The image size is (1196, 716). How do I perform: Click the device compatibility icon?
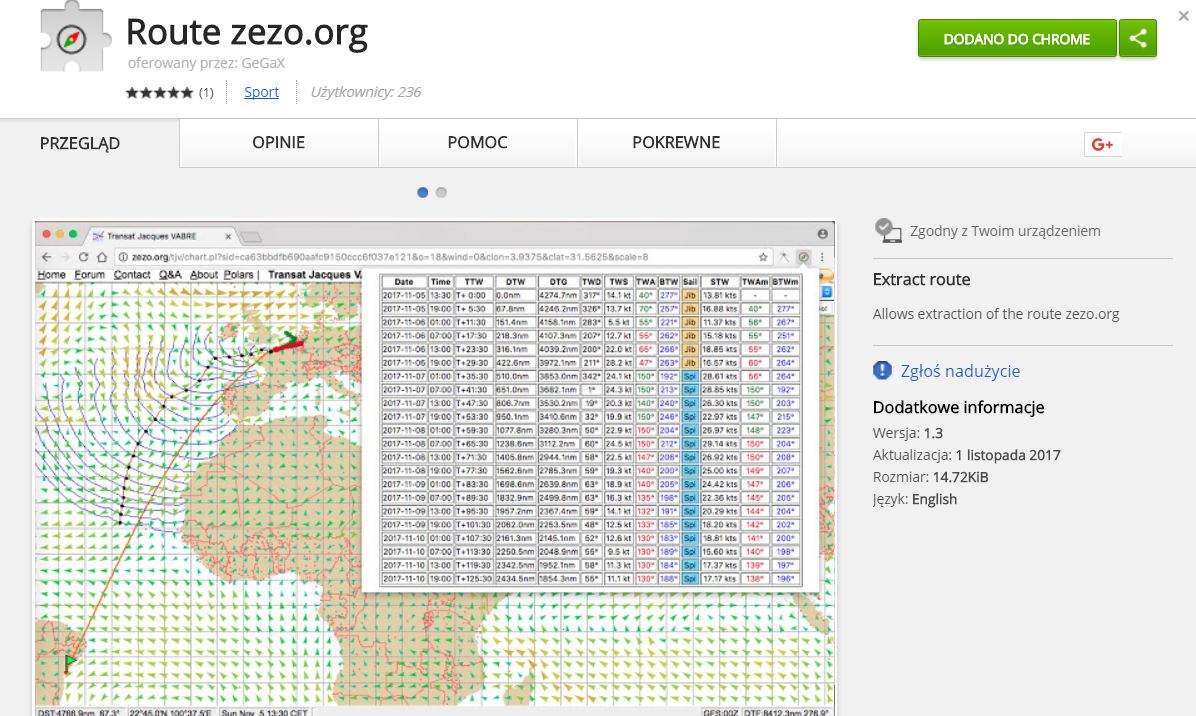coord(887,230)
